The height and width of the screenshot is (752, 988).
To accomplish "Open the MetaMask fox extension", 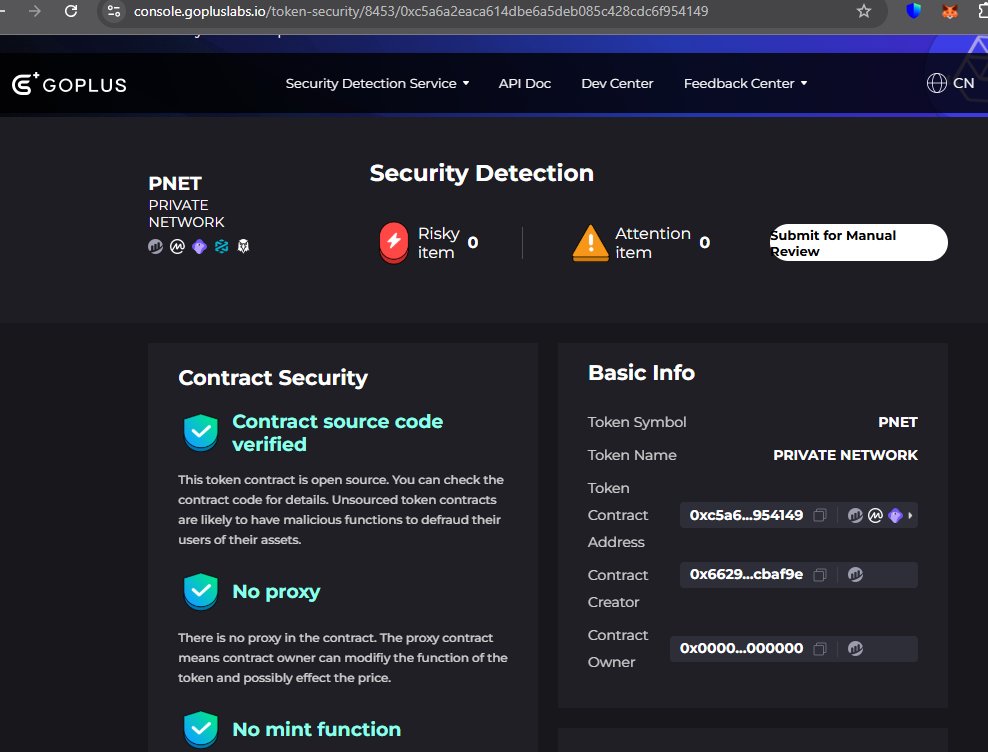I will (x=950, y=11).
